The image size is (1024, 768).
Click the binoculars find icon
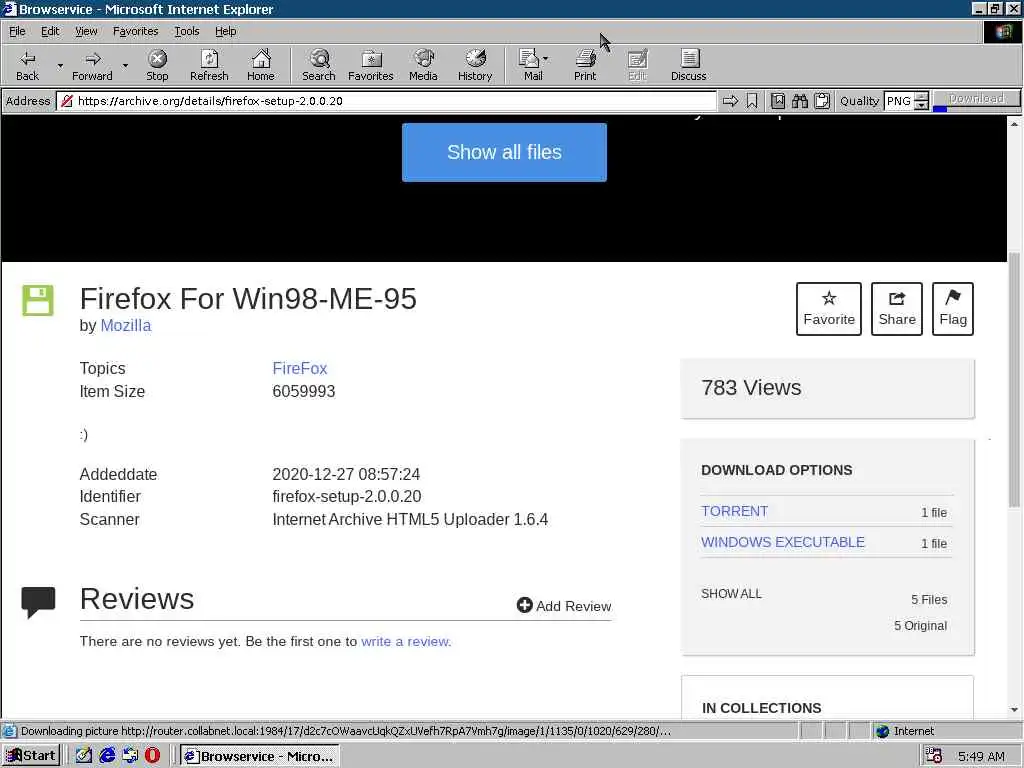pyautogui.click(x=800, y=101)
